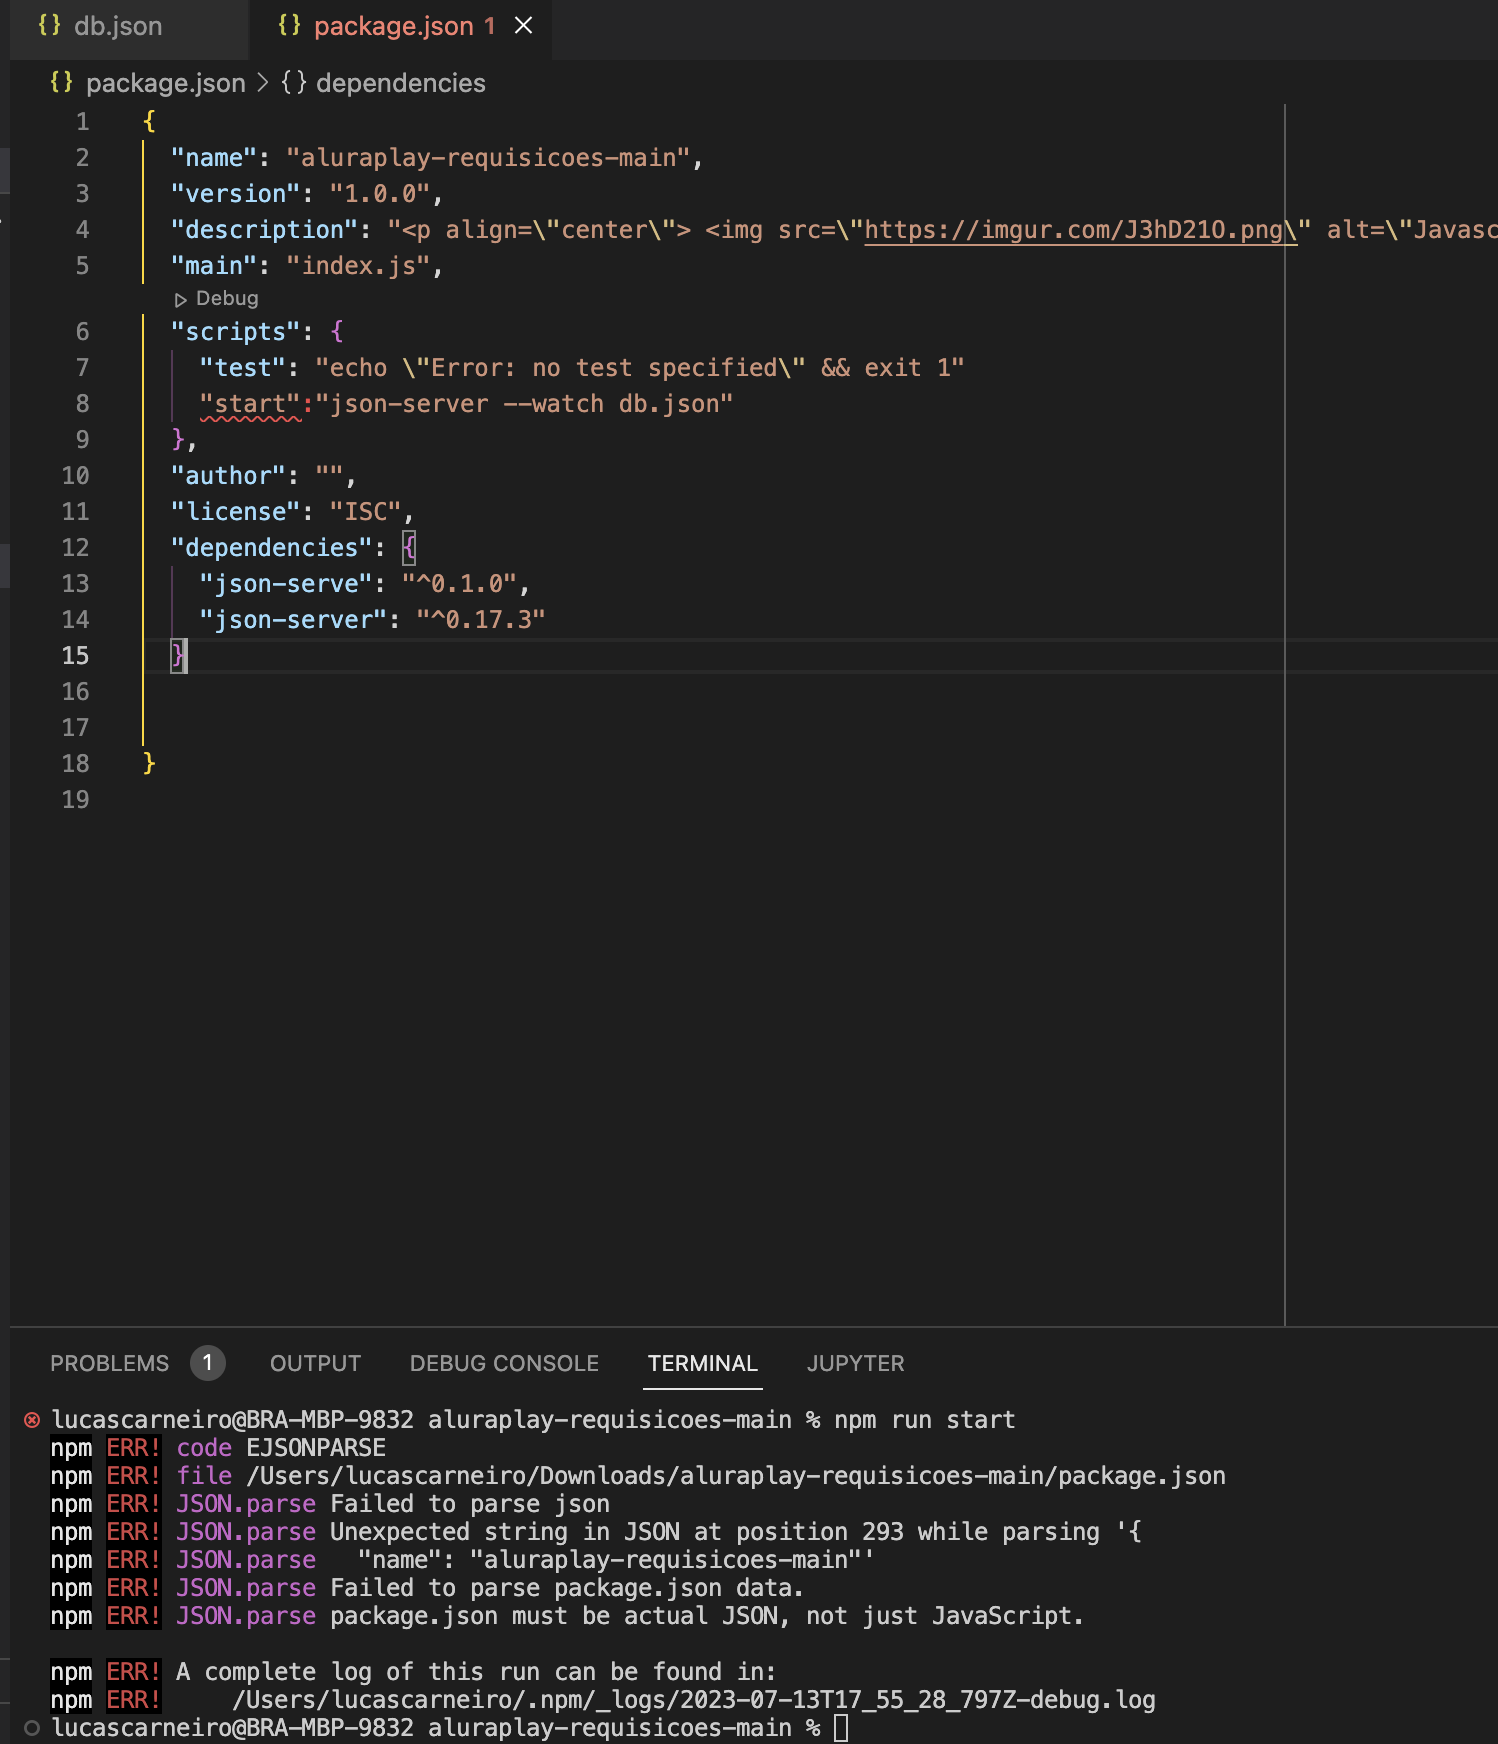Click the debug.log path in terminal
The height and width of the screenshot is (1744, 1498).
click(x=694, y=1700)
